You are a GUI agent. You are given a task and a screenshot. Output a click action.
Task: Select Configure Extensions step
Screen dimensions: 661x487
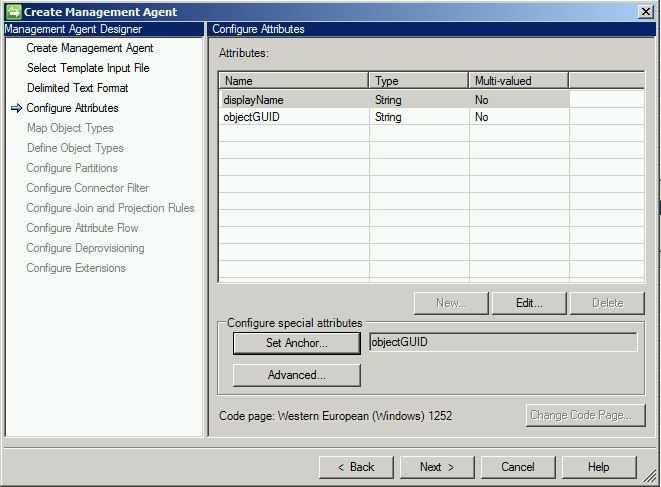tap(76, 268)
